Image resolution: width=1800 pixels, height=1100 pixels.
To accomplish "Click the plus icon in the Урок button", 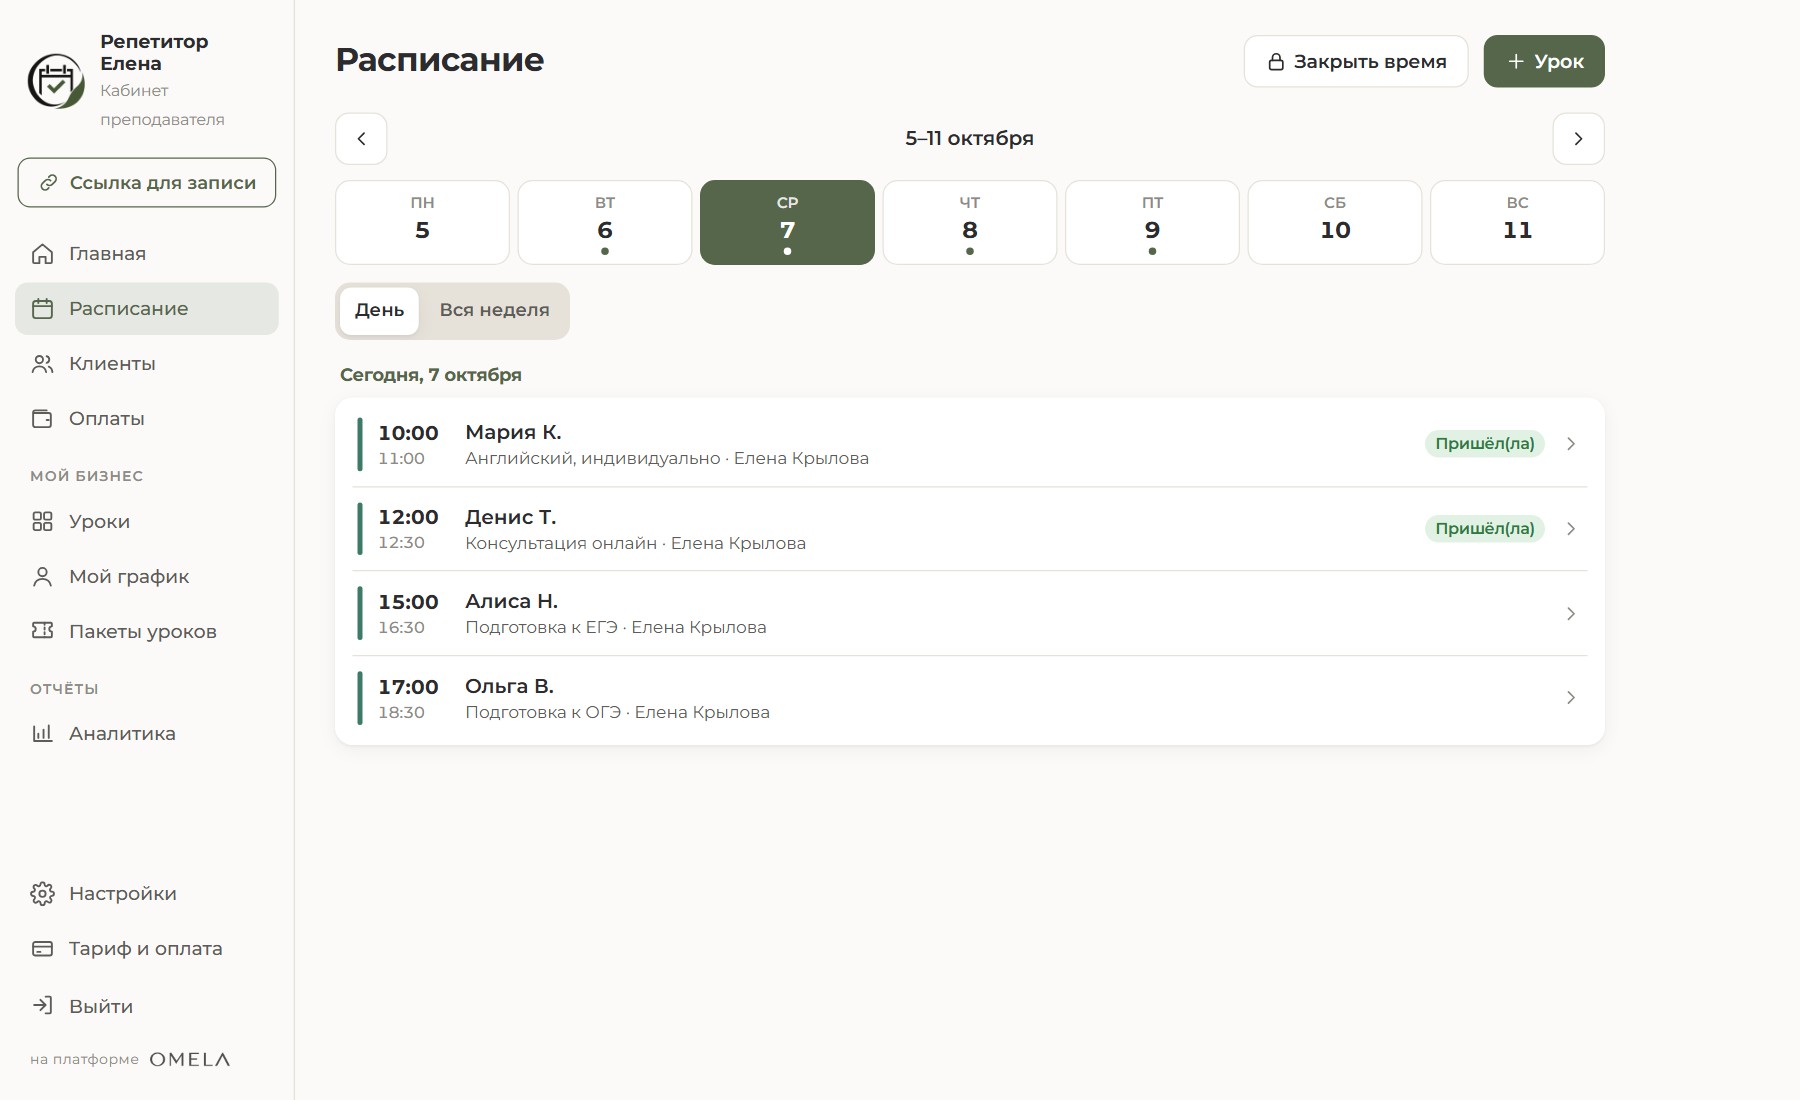I will (x=1516, y=62).
